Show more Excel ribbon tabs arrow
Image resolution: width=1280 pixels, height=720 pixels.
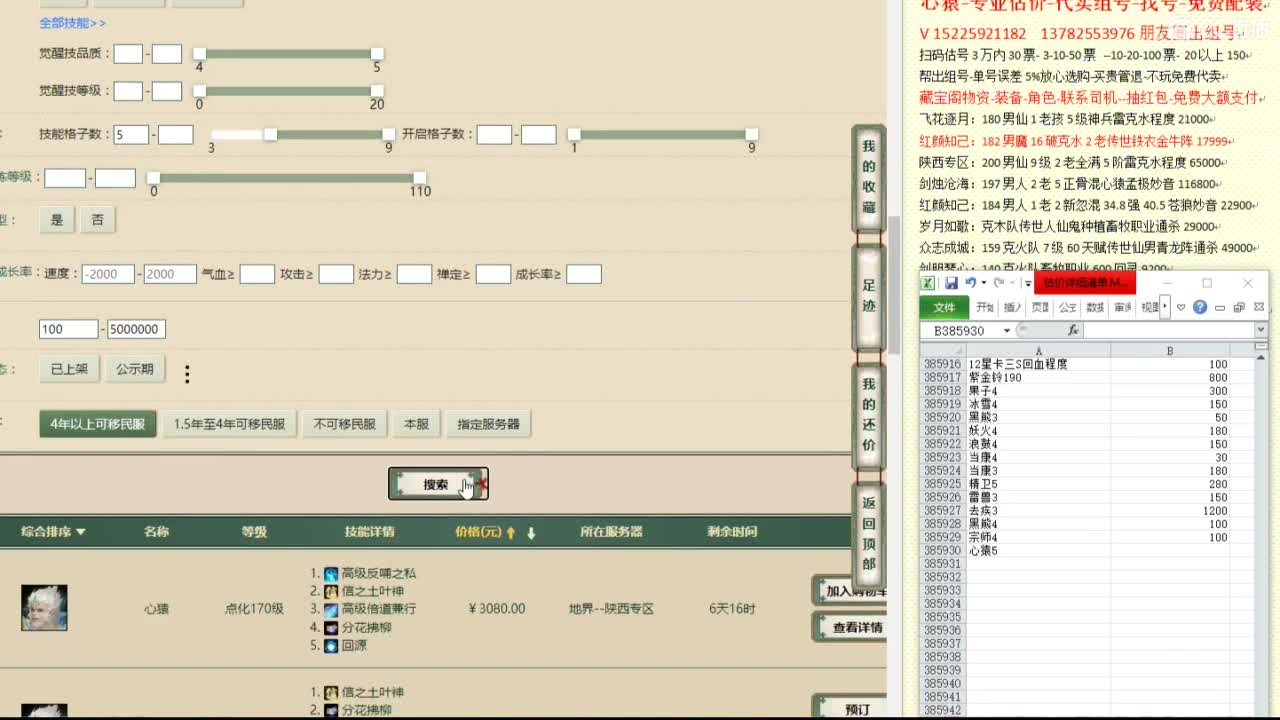(1165, 307)
